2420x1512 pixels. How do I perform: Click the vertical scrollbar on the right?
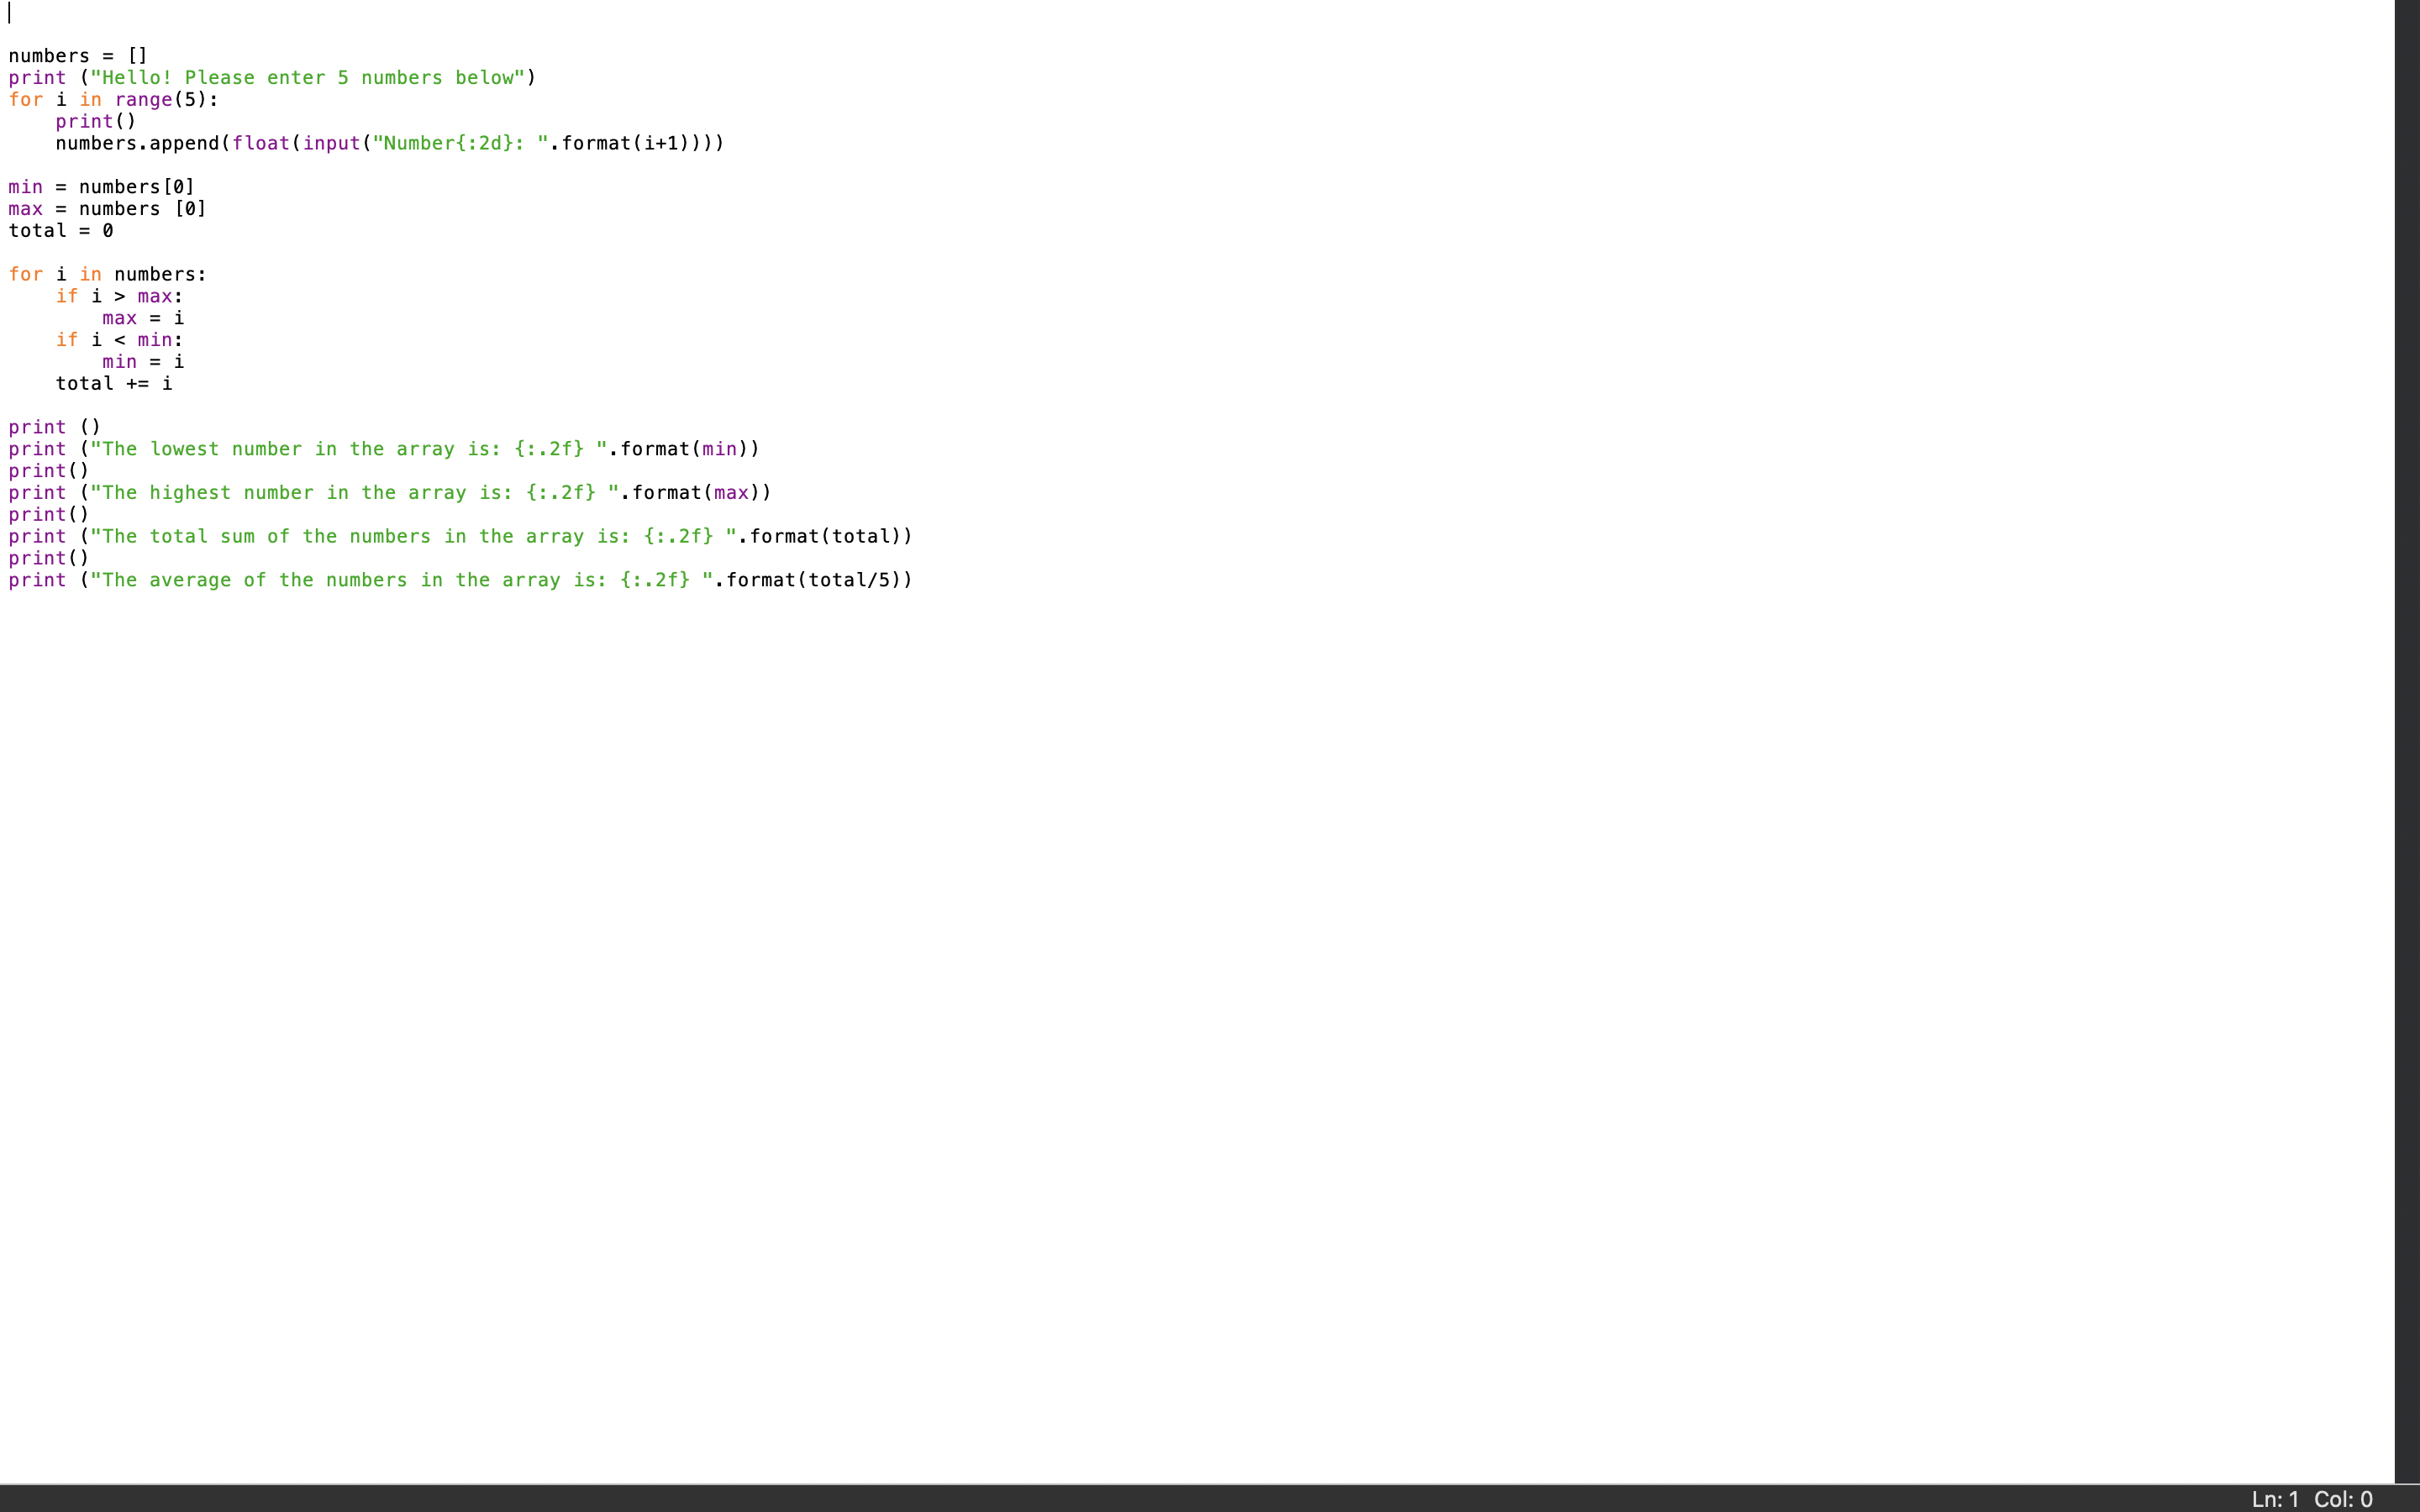click(x=2406, y=740)
